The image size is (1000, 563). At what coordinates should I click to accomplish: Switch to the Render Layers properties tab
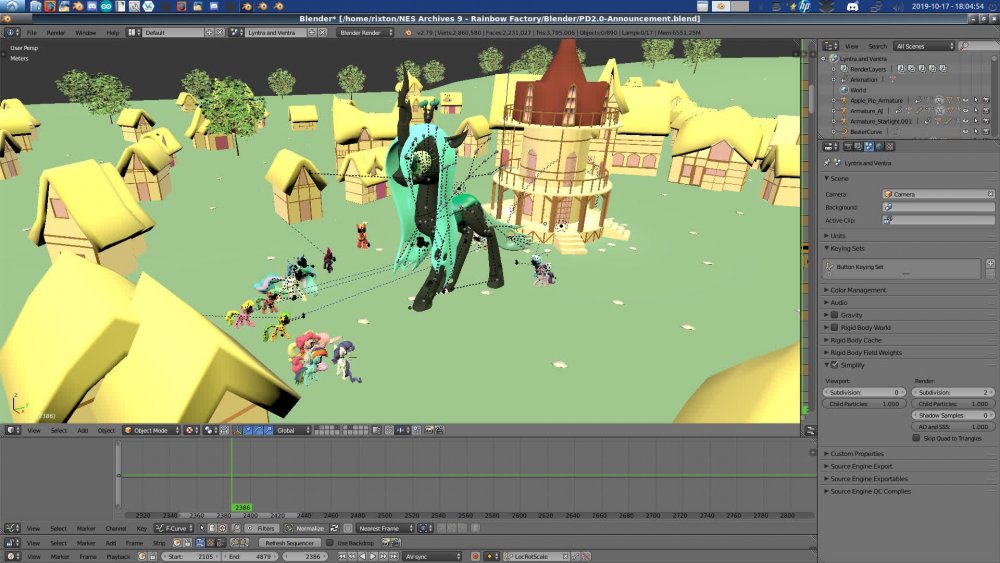(858, 147)
